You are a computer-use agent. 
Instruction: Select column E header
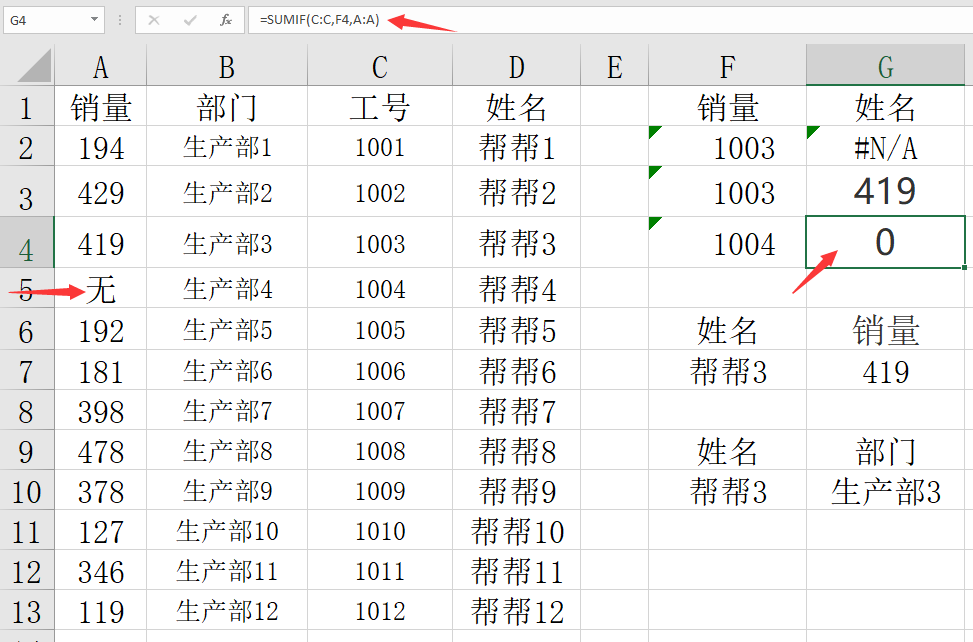click(614, 66)
